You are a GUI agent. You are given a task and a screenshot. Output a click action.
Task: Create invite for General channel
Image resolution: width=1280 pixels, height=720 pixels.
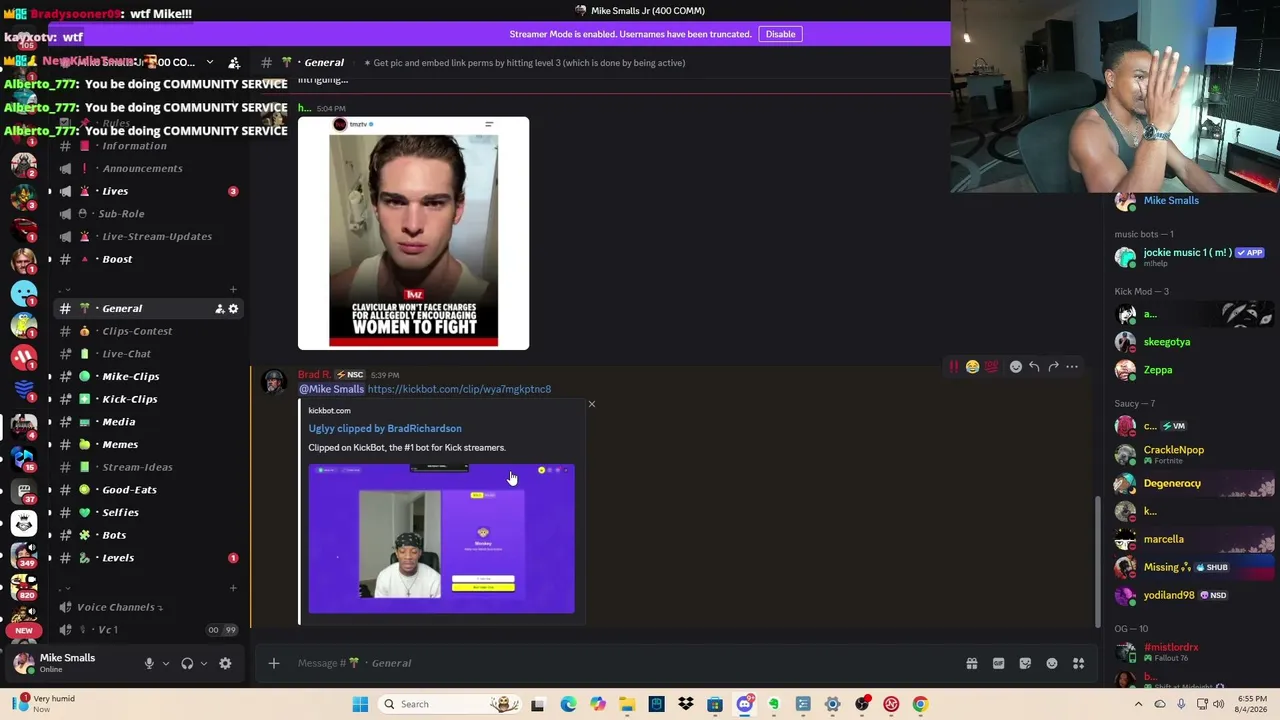click(x=220, y=309)
